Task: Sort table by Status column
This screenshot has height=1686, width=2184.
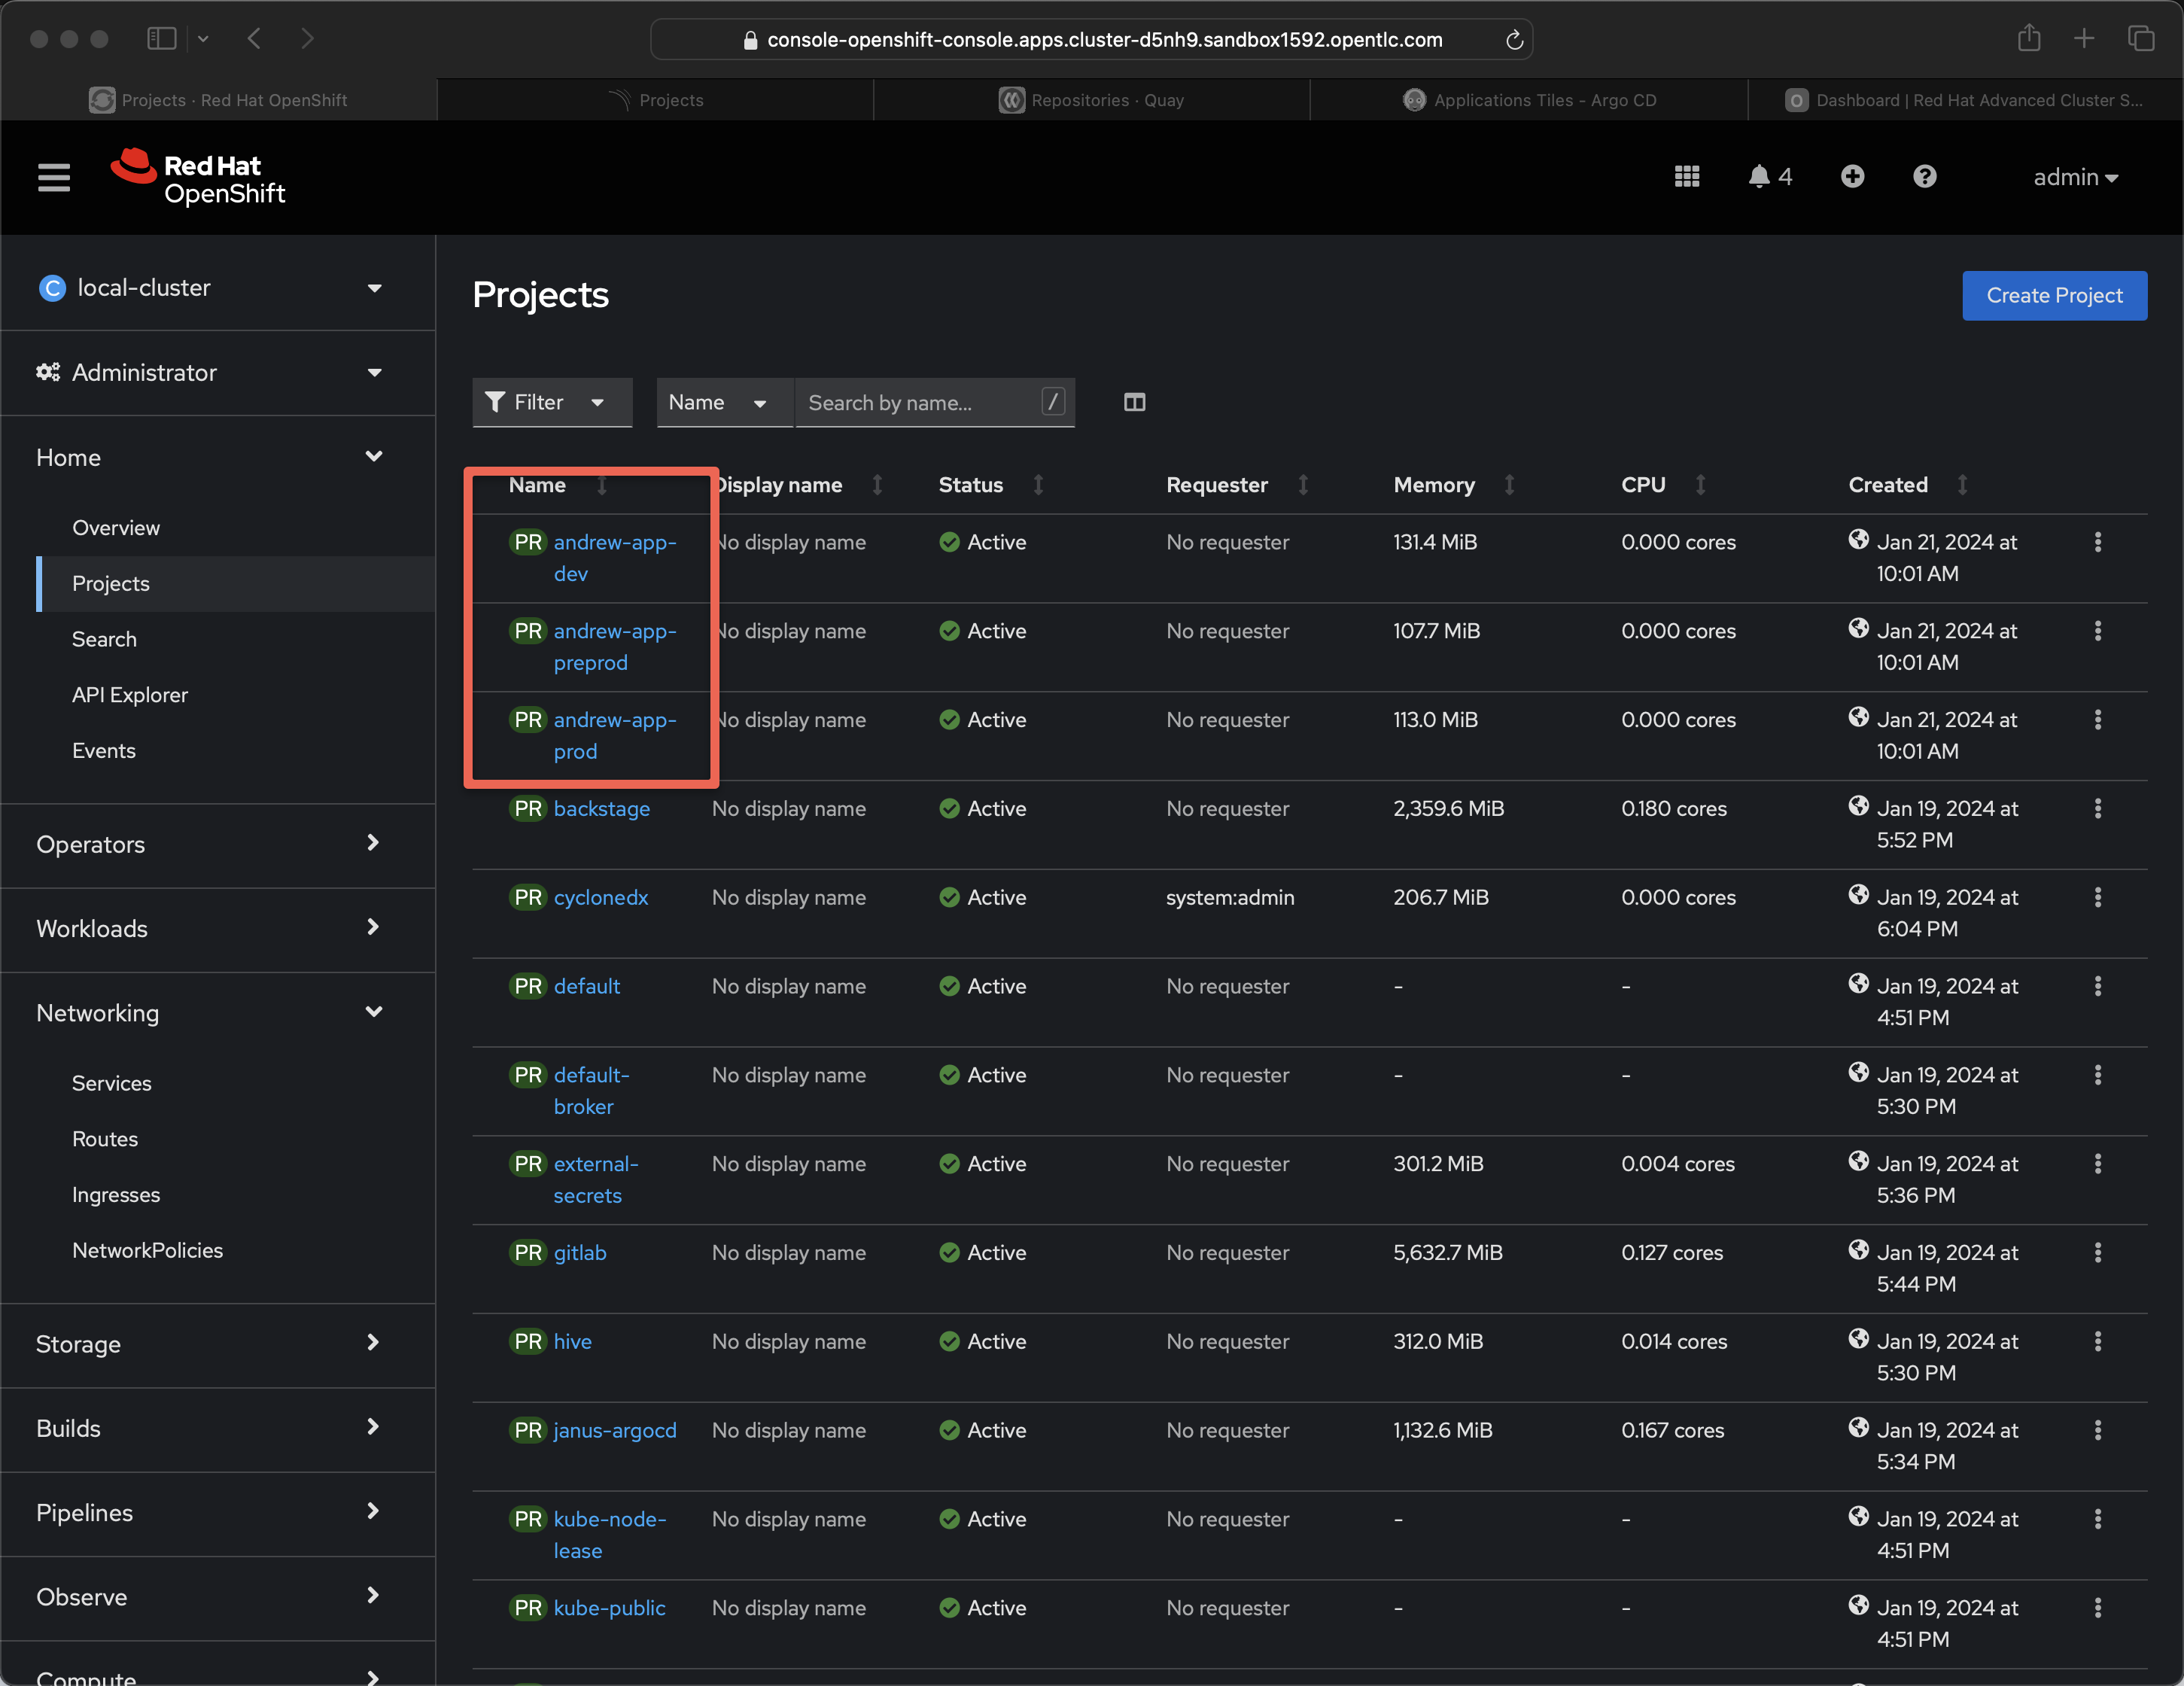Action: pos(970,485)
